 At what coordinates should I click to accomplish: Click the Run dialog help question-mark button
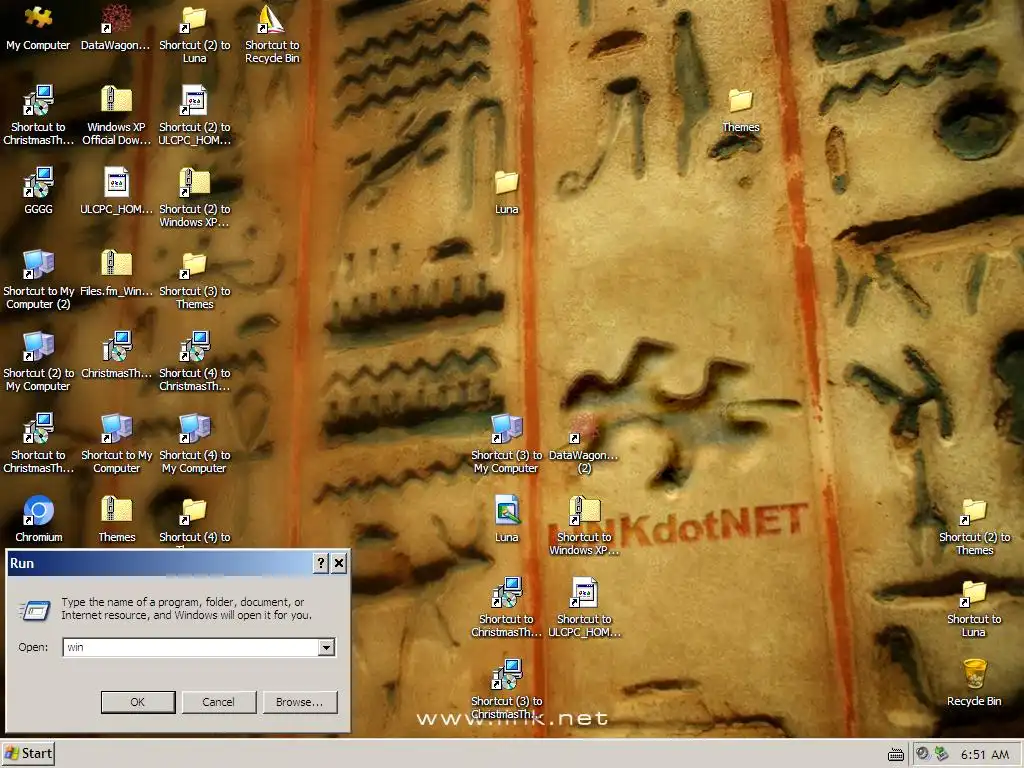pos(321,563)
